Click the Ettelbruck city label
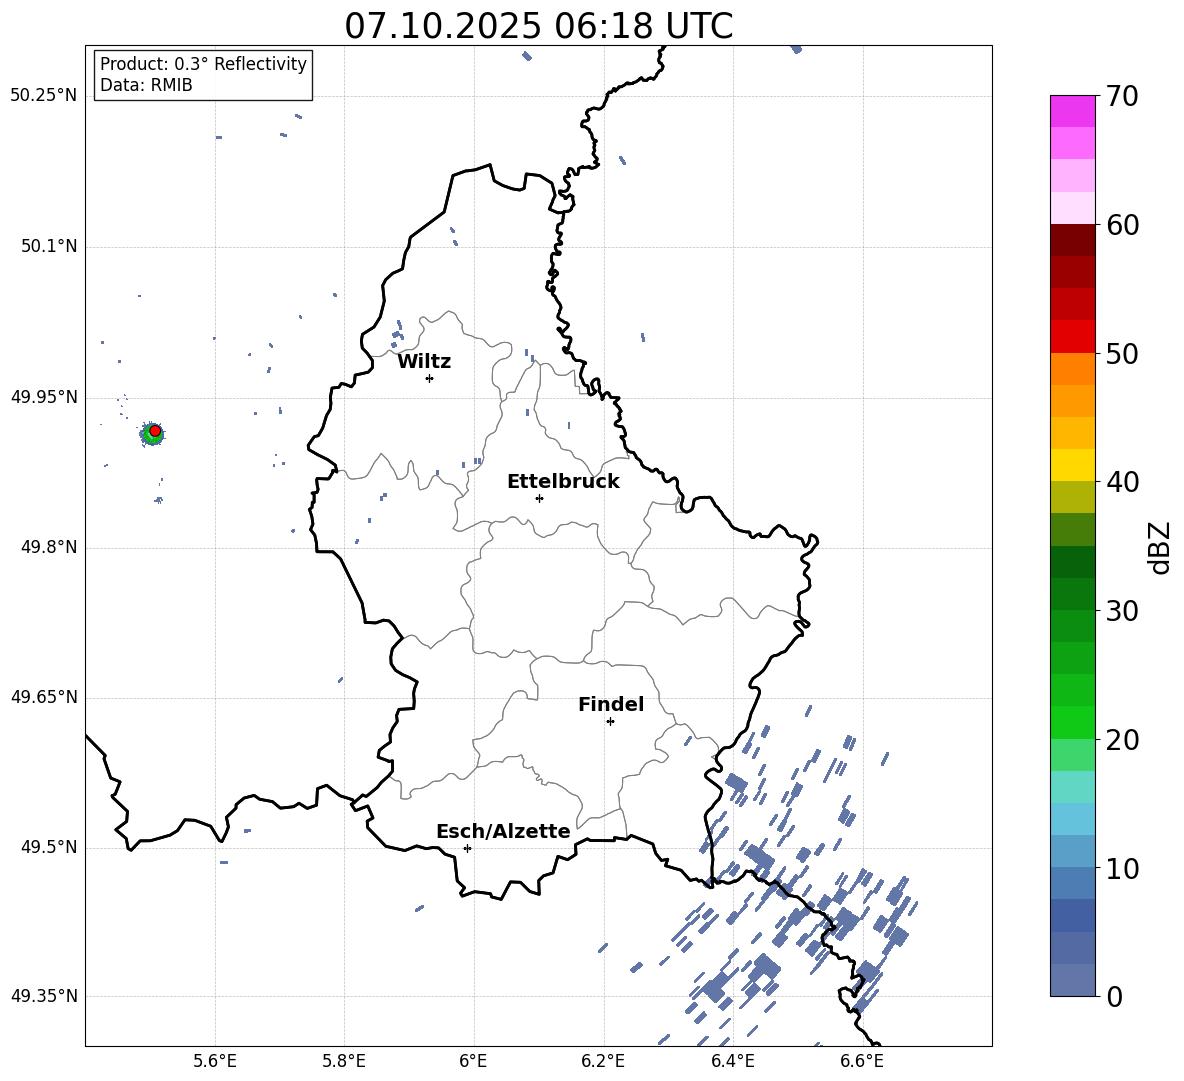The height and width of the screenshot is (1081, 1184). tap(563, 482)
